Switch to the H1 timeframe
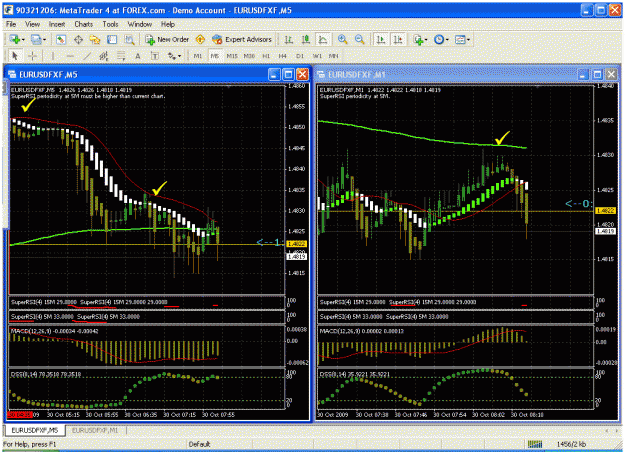This screenshot has width=625, height=452. (x=266, y=56)
